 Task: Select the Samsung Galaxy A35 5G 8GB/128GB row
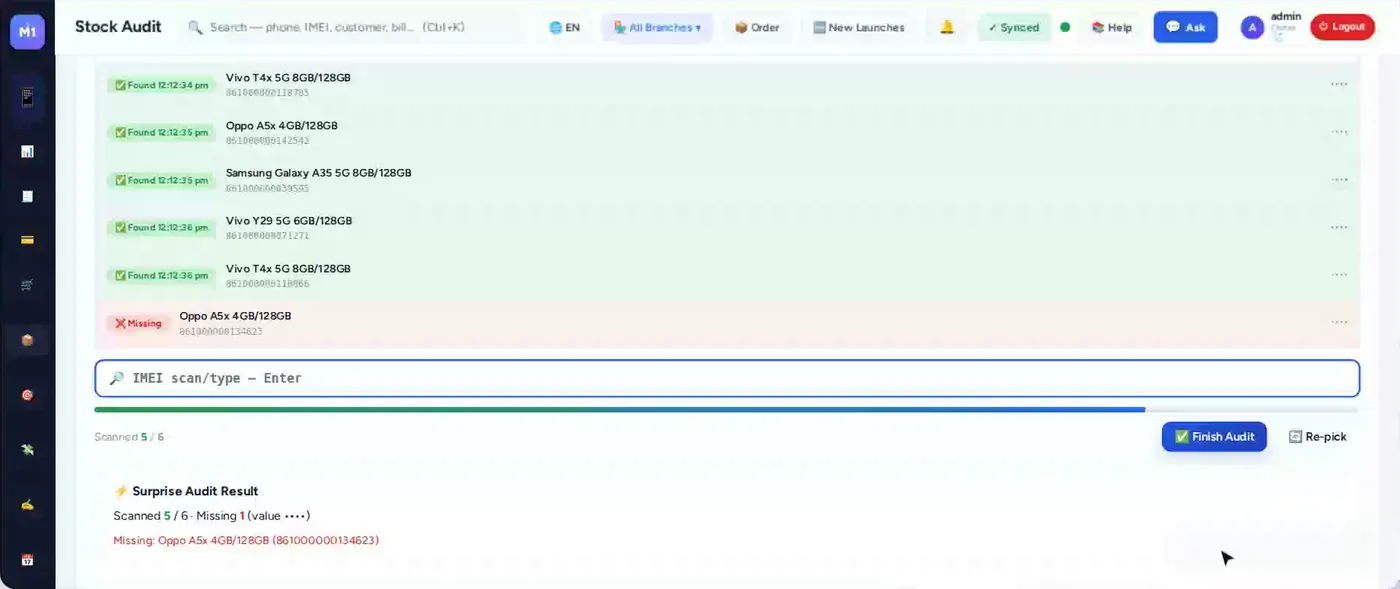point(727,180)
